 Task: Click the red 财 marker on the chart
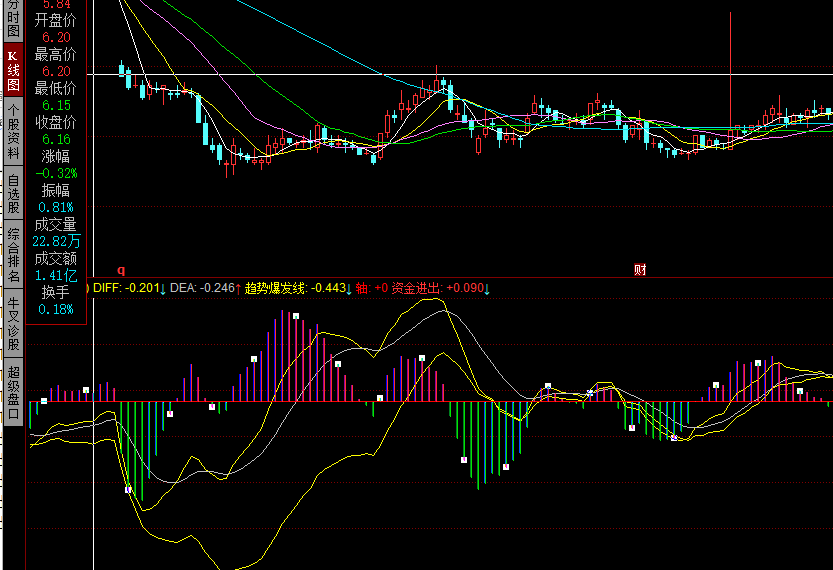pos(640,270)
